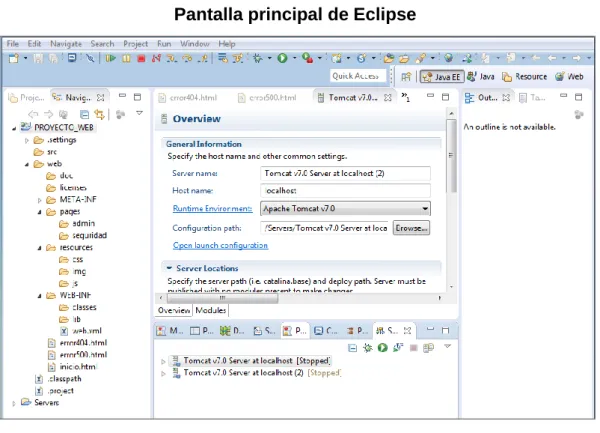
Task: Open the Window menu
Action: 195,44
